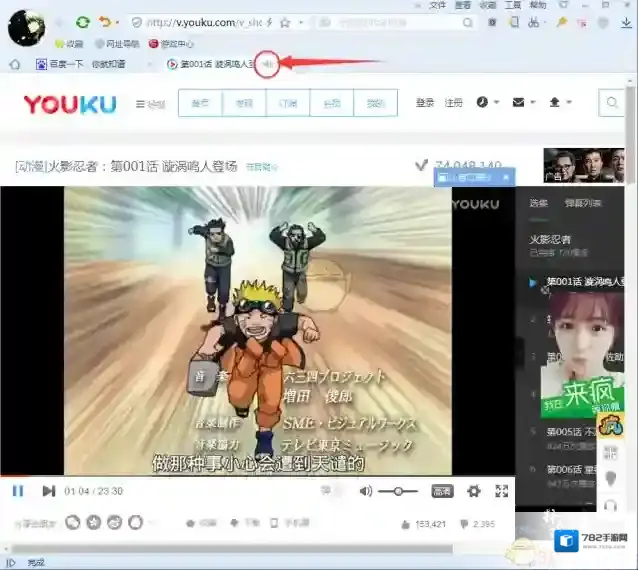The image size is (638, 570).
Task: Expand dropdown beside undo arrow
Action: [x=117, y=23]
